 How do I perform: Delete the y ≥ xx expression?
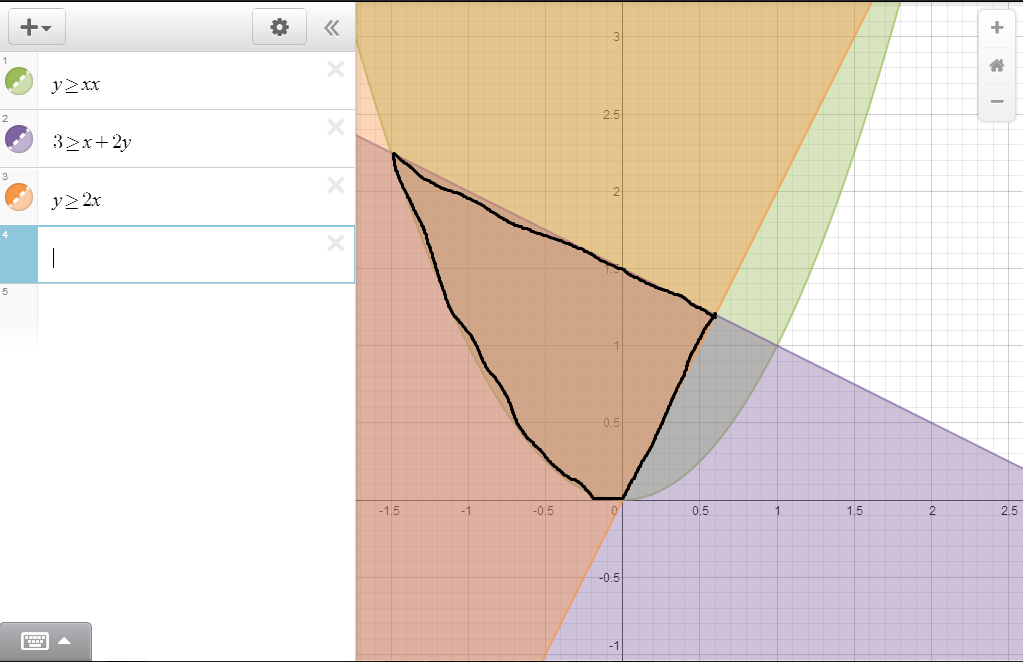pos(335,69)
